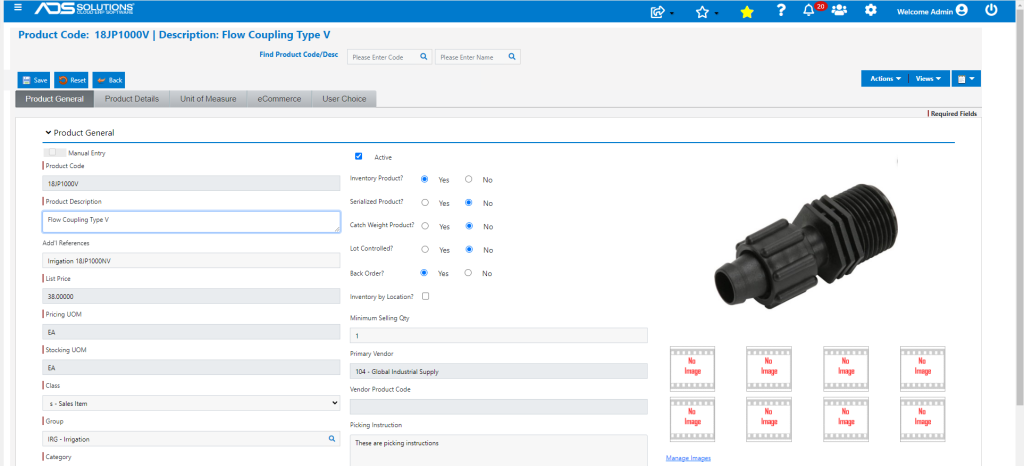1024x466 pixels.
Task: Click the Picking Instruction text area
Action: click(499, 450)
